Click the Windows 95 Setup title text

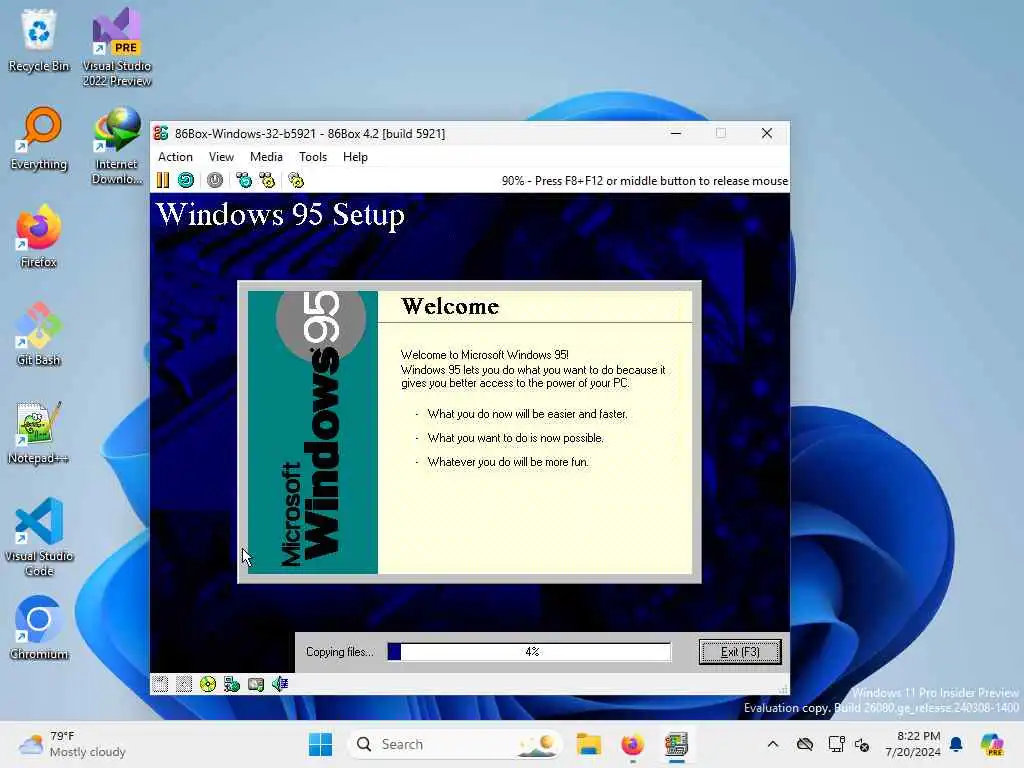coord(280,215)
